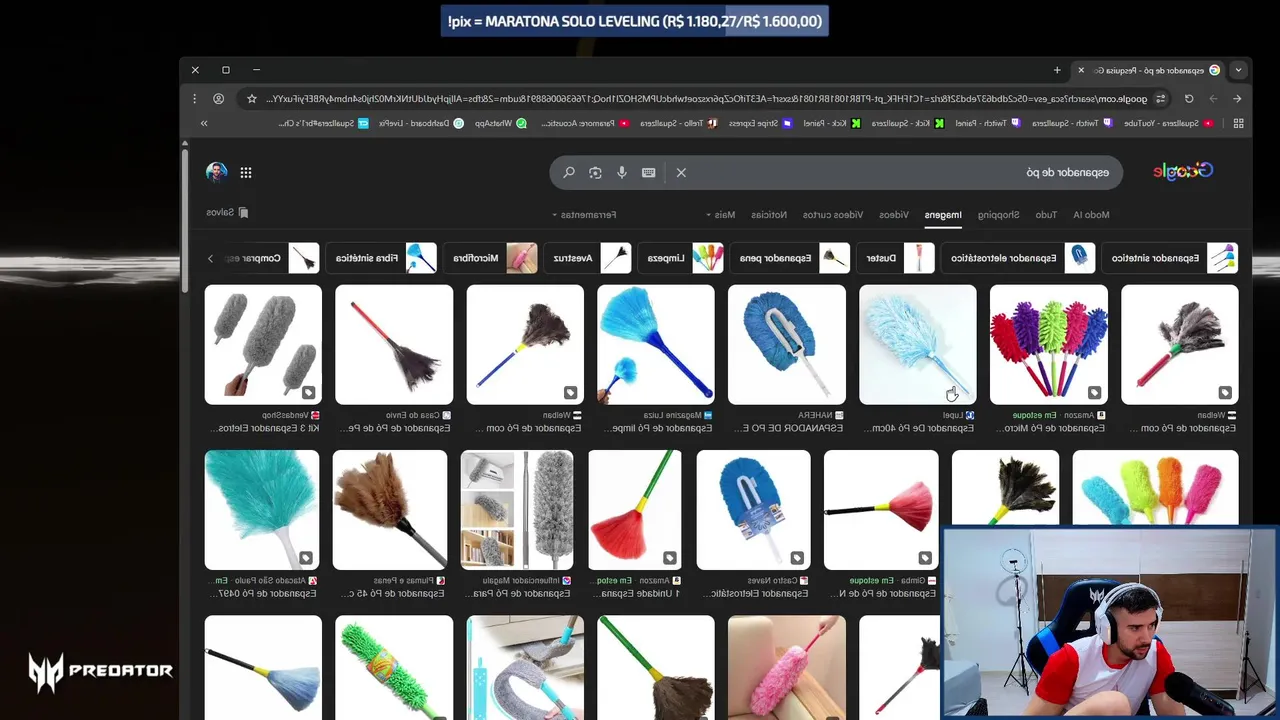Open the Magazine Luiza duster thumbnail
This screenshot has width=1280, height=720.
coord(656,344)
